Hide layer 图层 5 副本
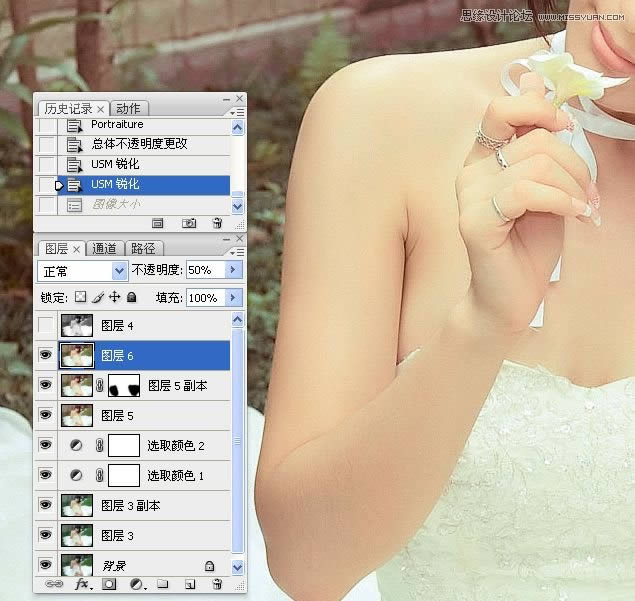 point(46,385)
